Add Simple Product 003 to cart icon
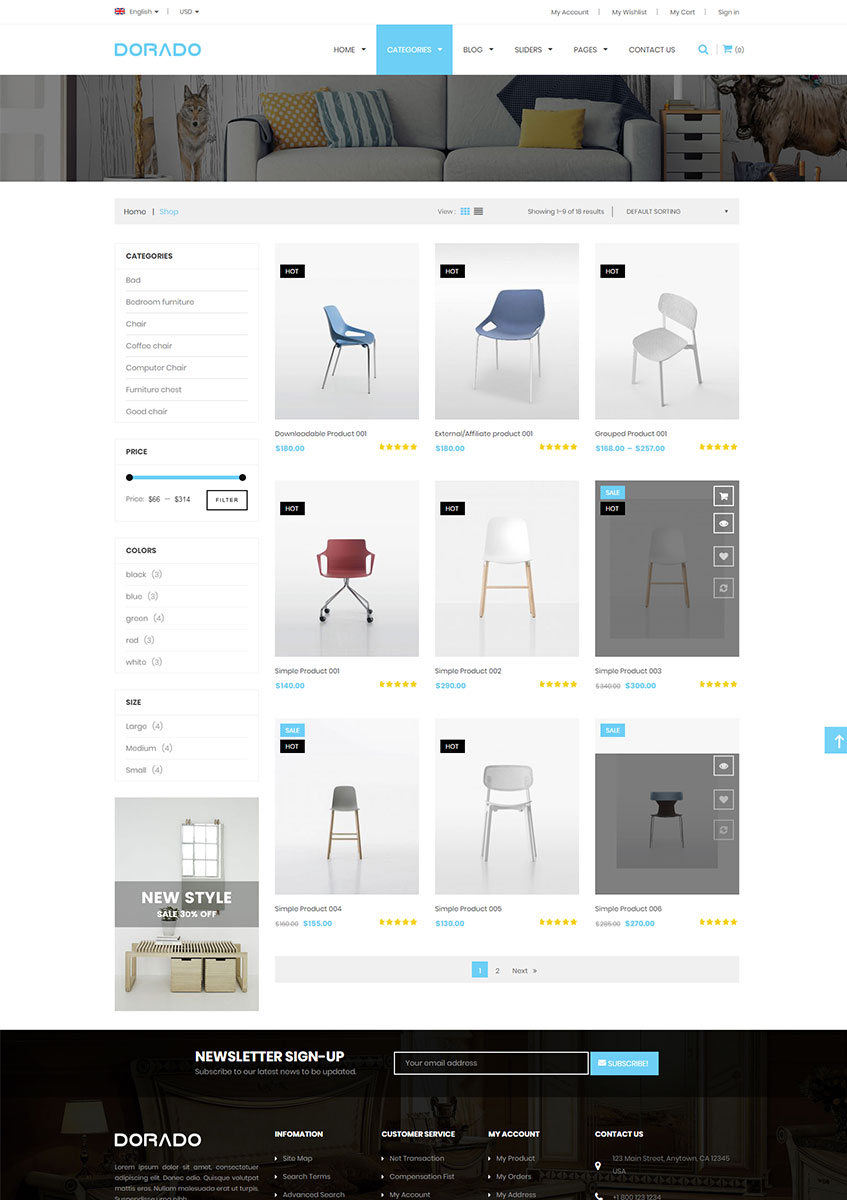Image resolution: width=847 pixels, height=1200 pixels. tap(724, 495)
